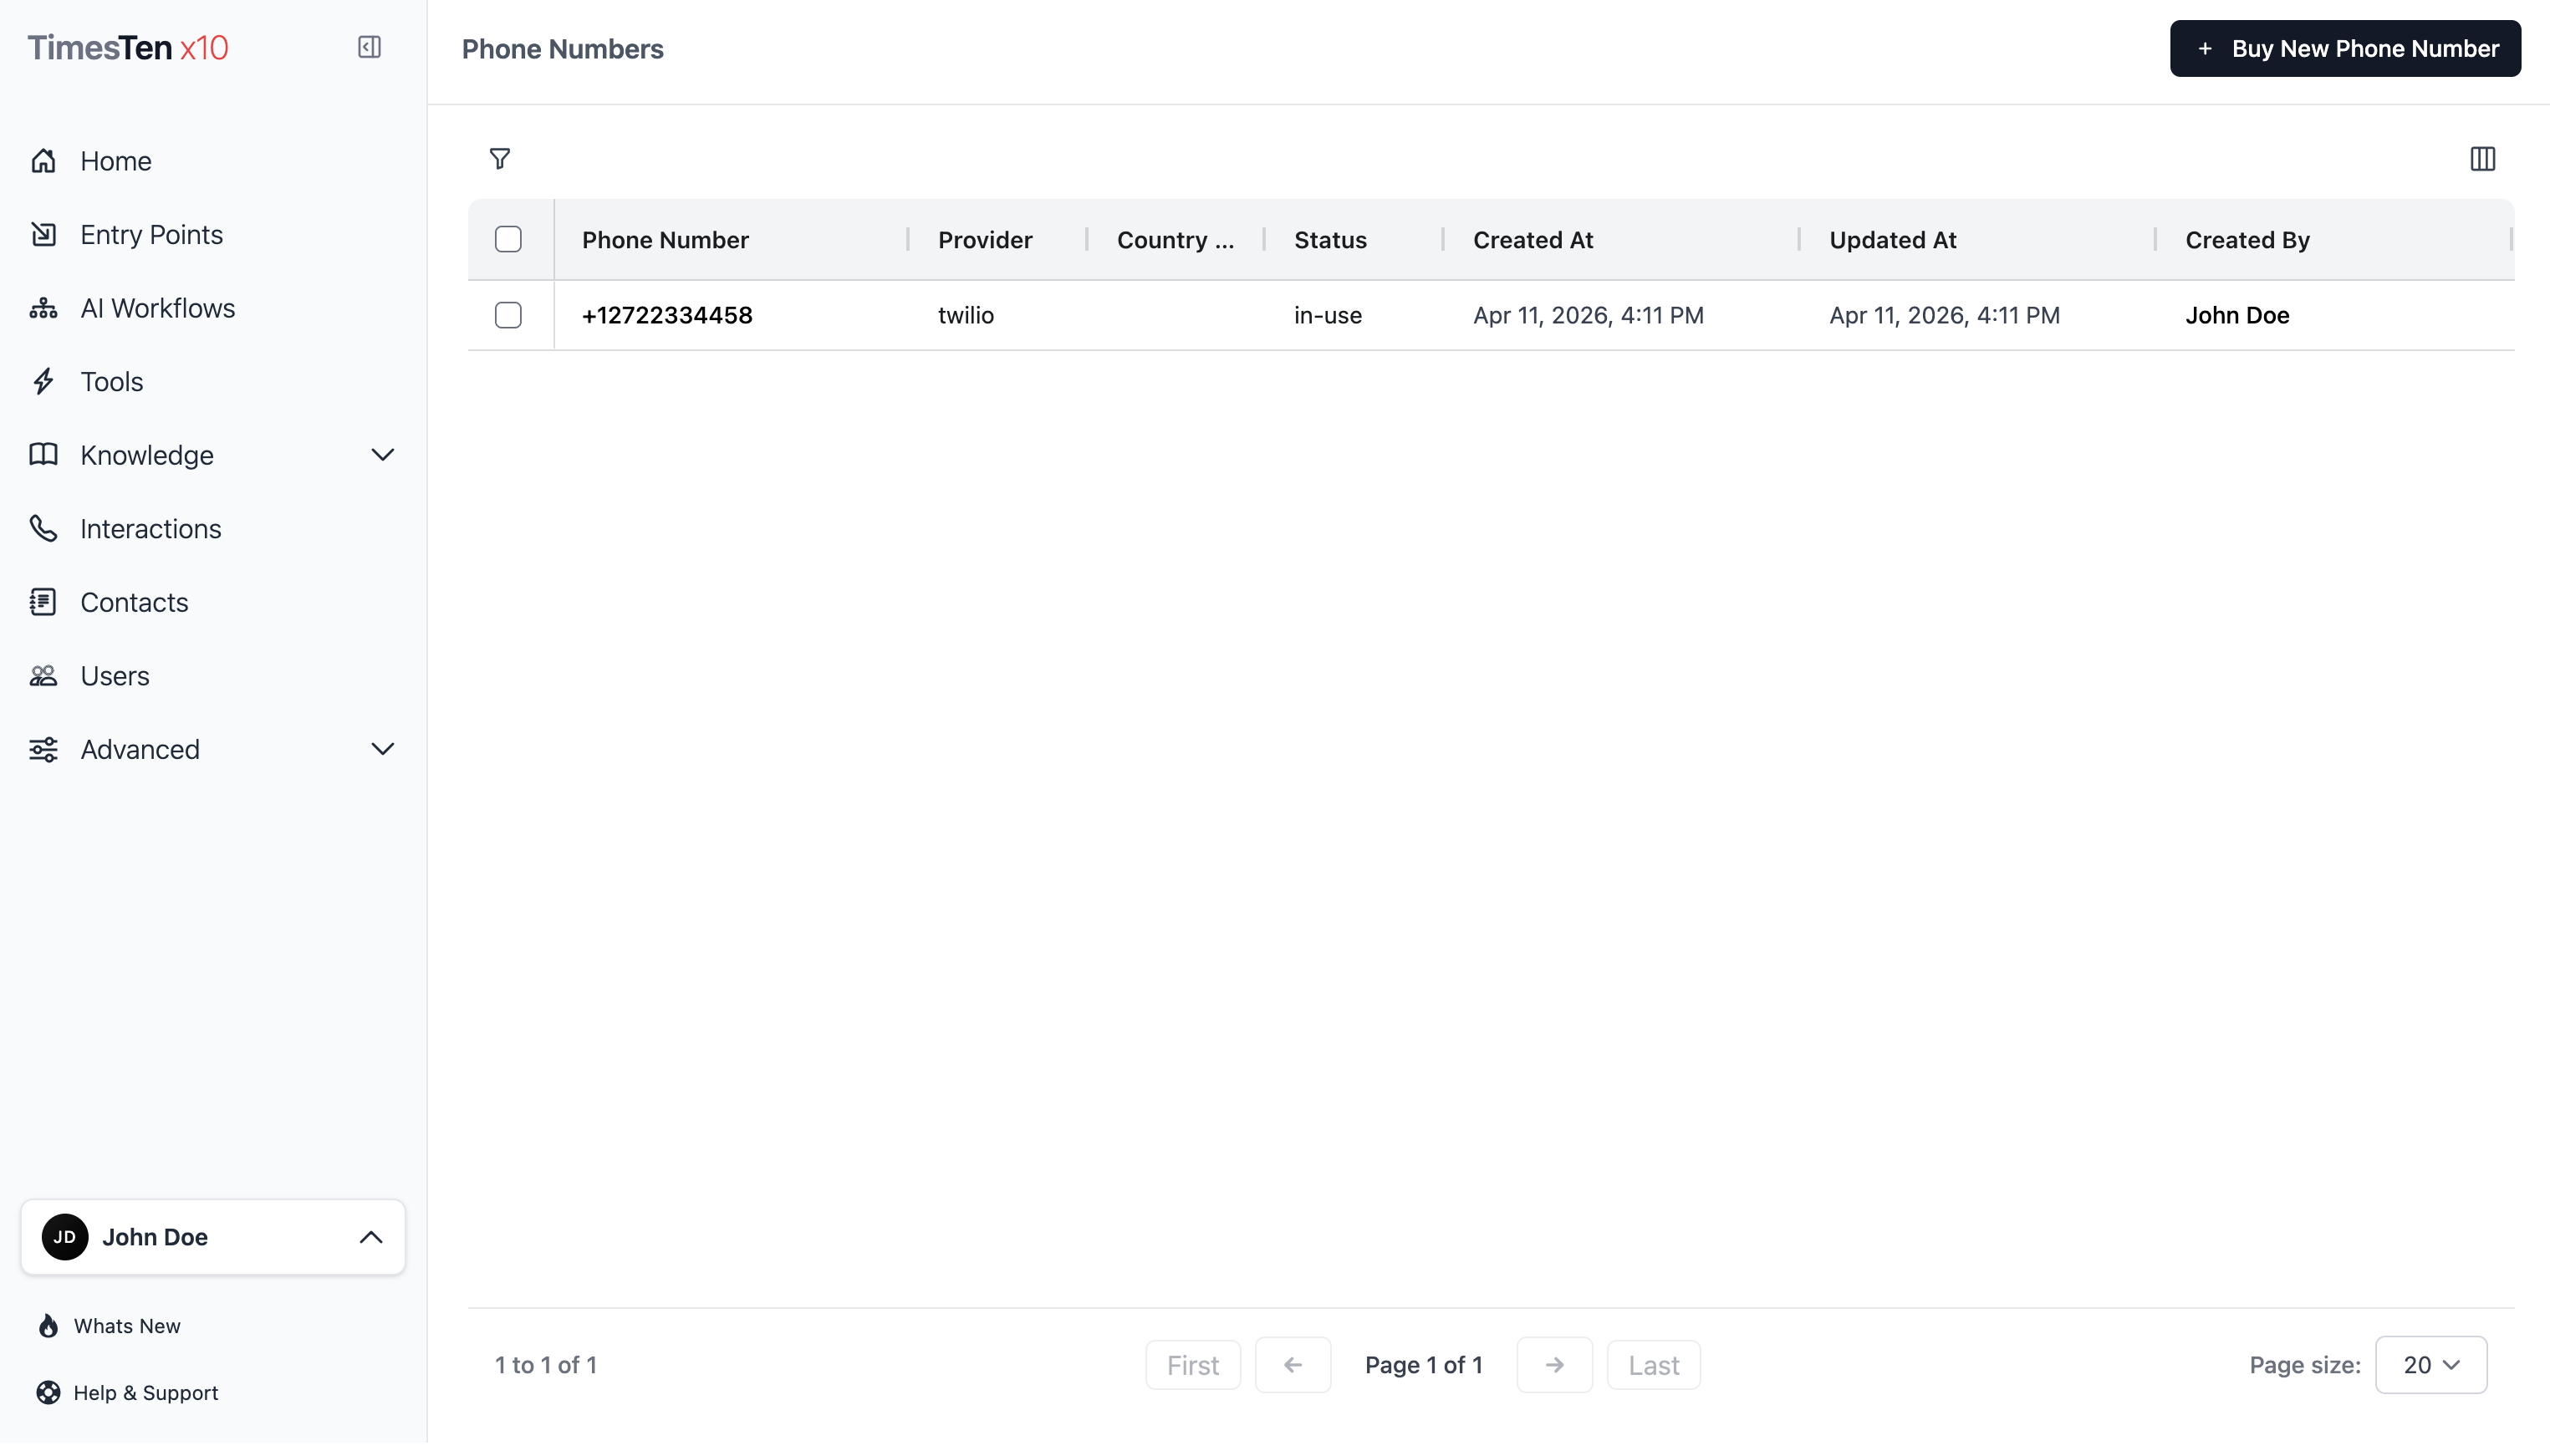The width and height of the screenshot is (2550, 1456).
Task: Click the 'Page 1 of 1' label
Action: tap(1423, 1365)
